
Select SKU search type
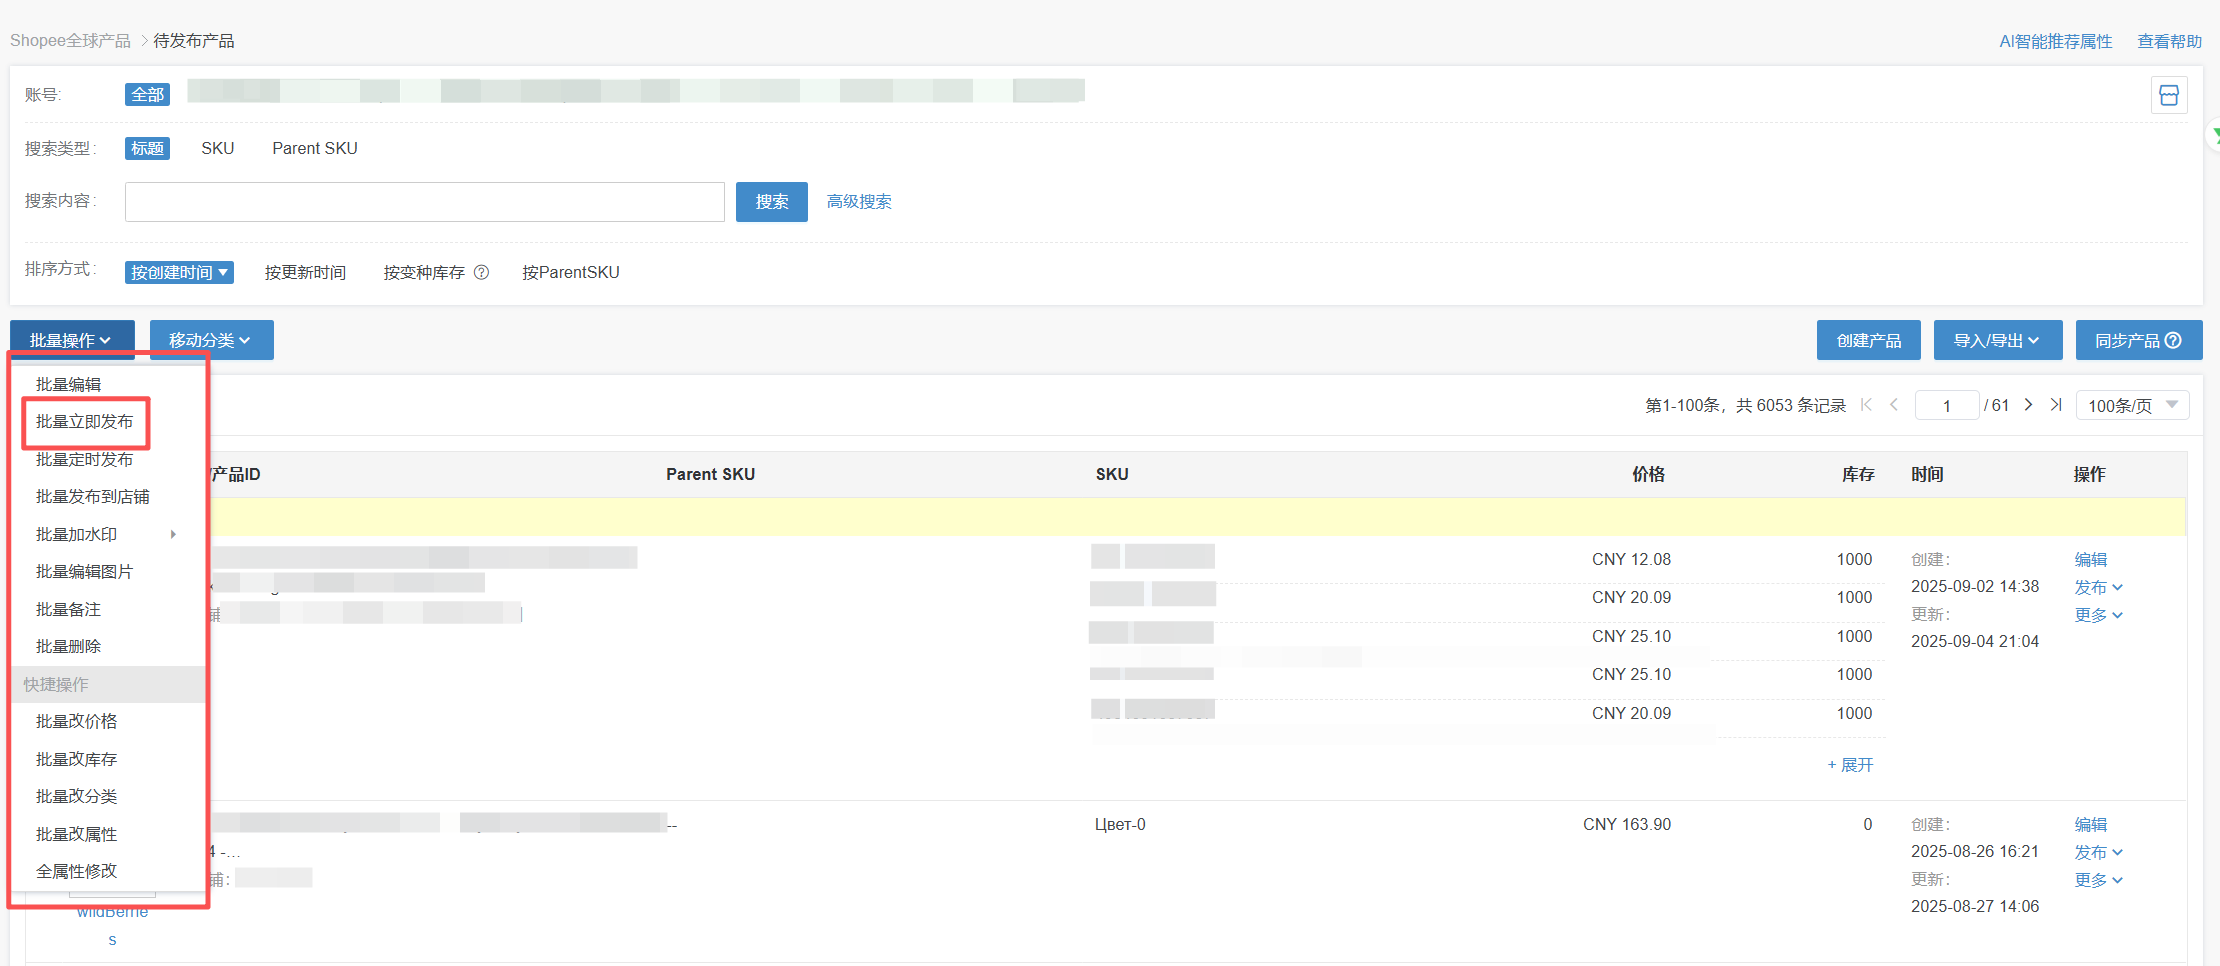(217, 148)
